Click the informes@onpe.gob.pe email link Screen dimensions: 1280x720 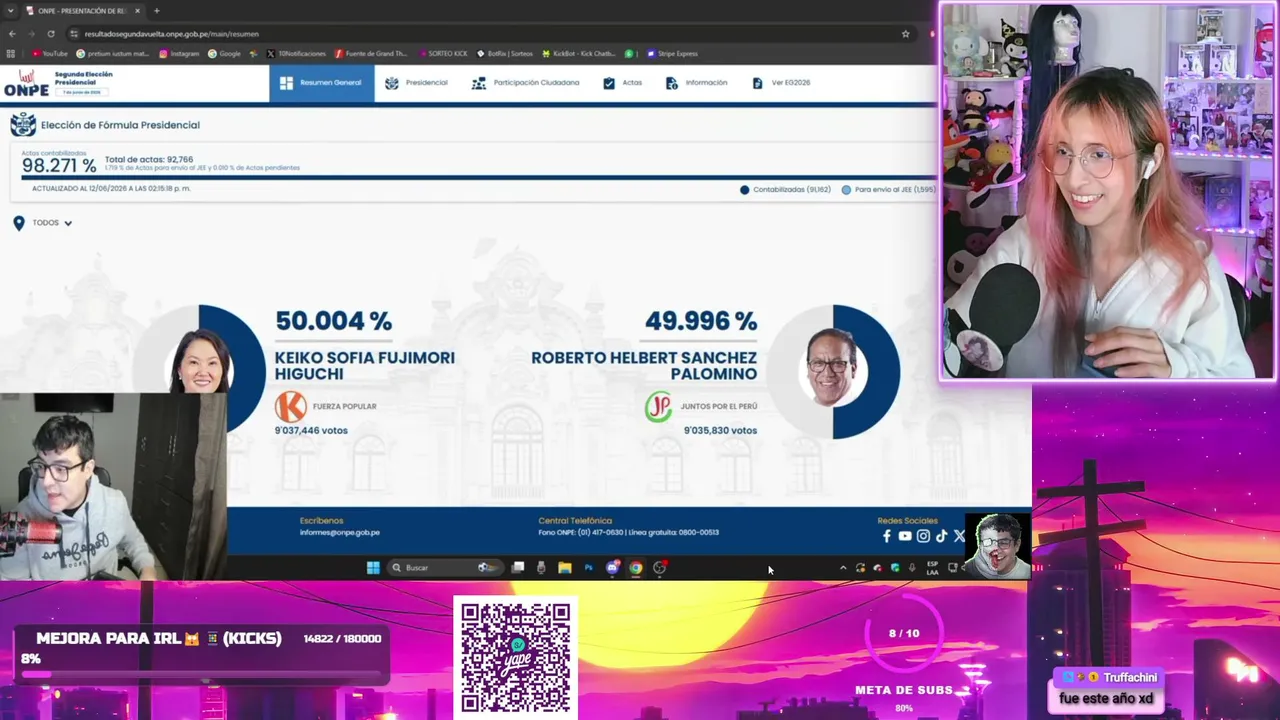(x=339, y=532)
